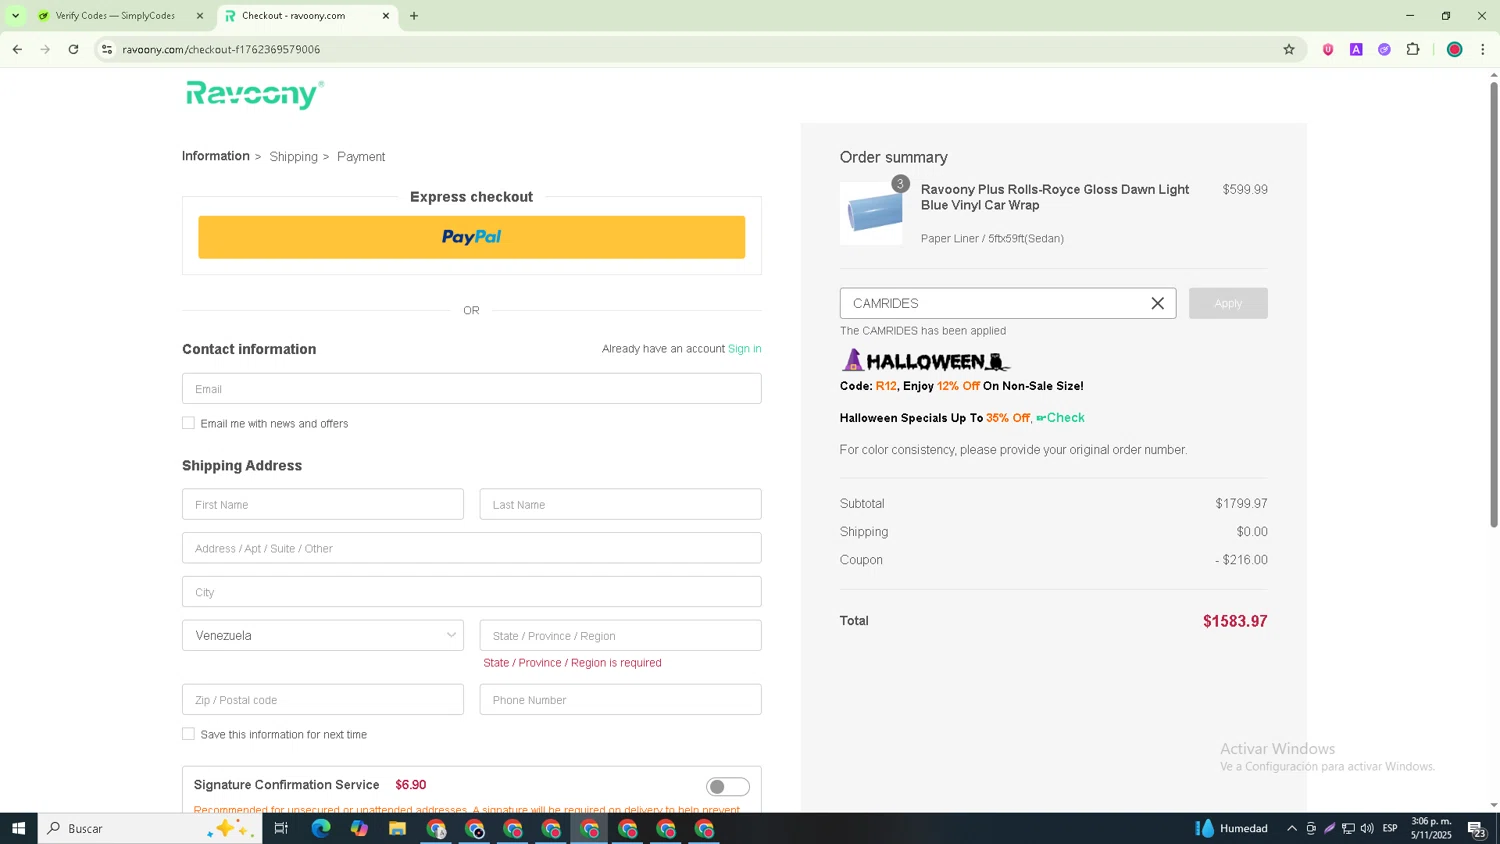Open the Extensions puzzle-piece menu

[x=1413, y=49]
